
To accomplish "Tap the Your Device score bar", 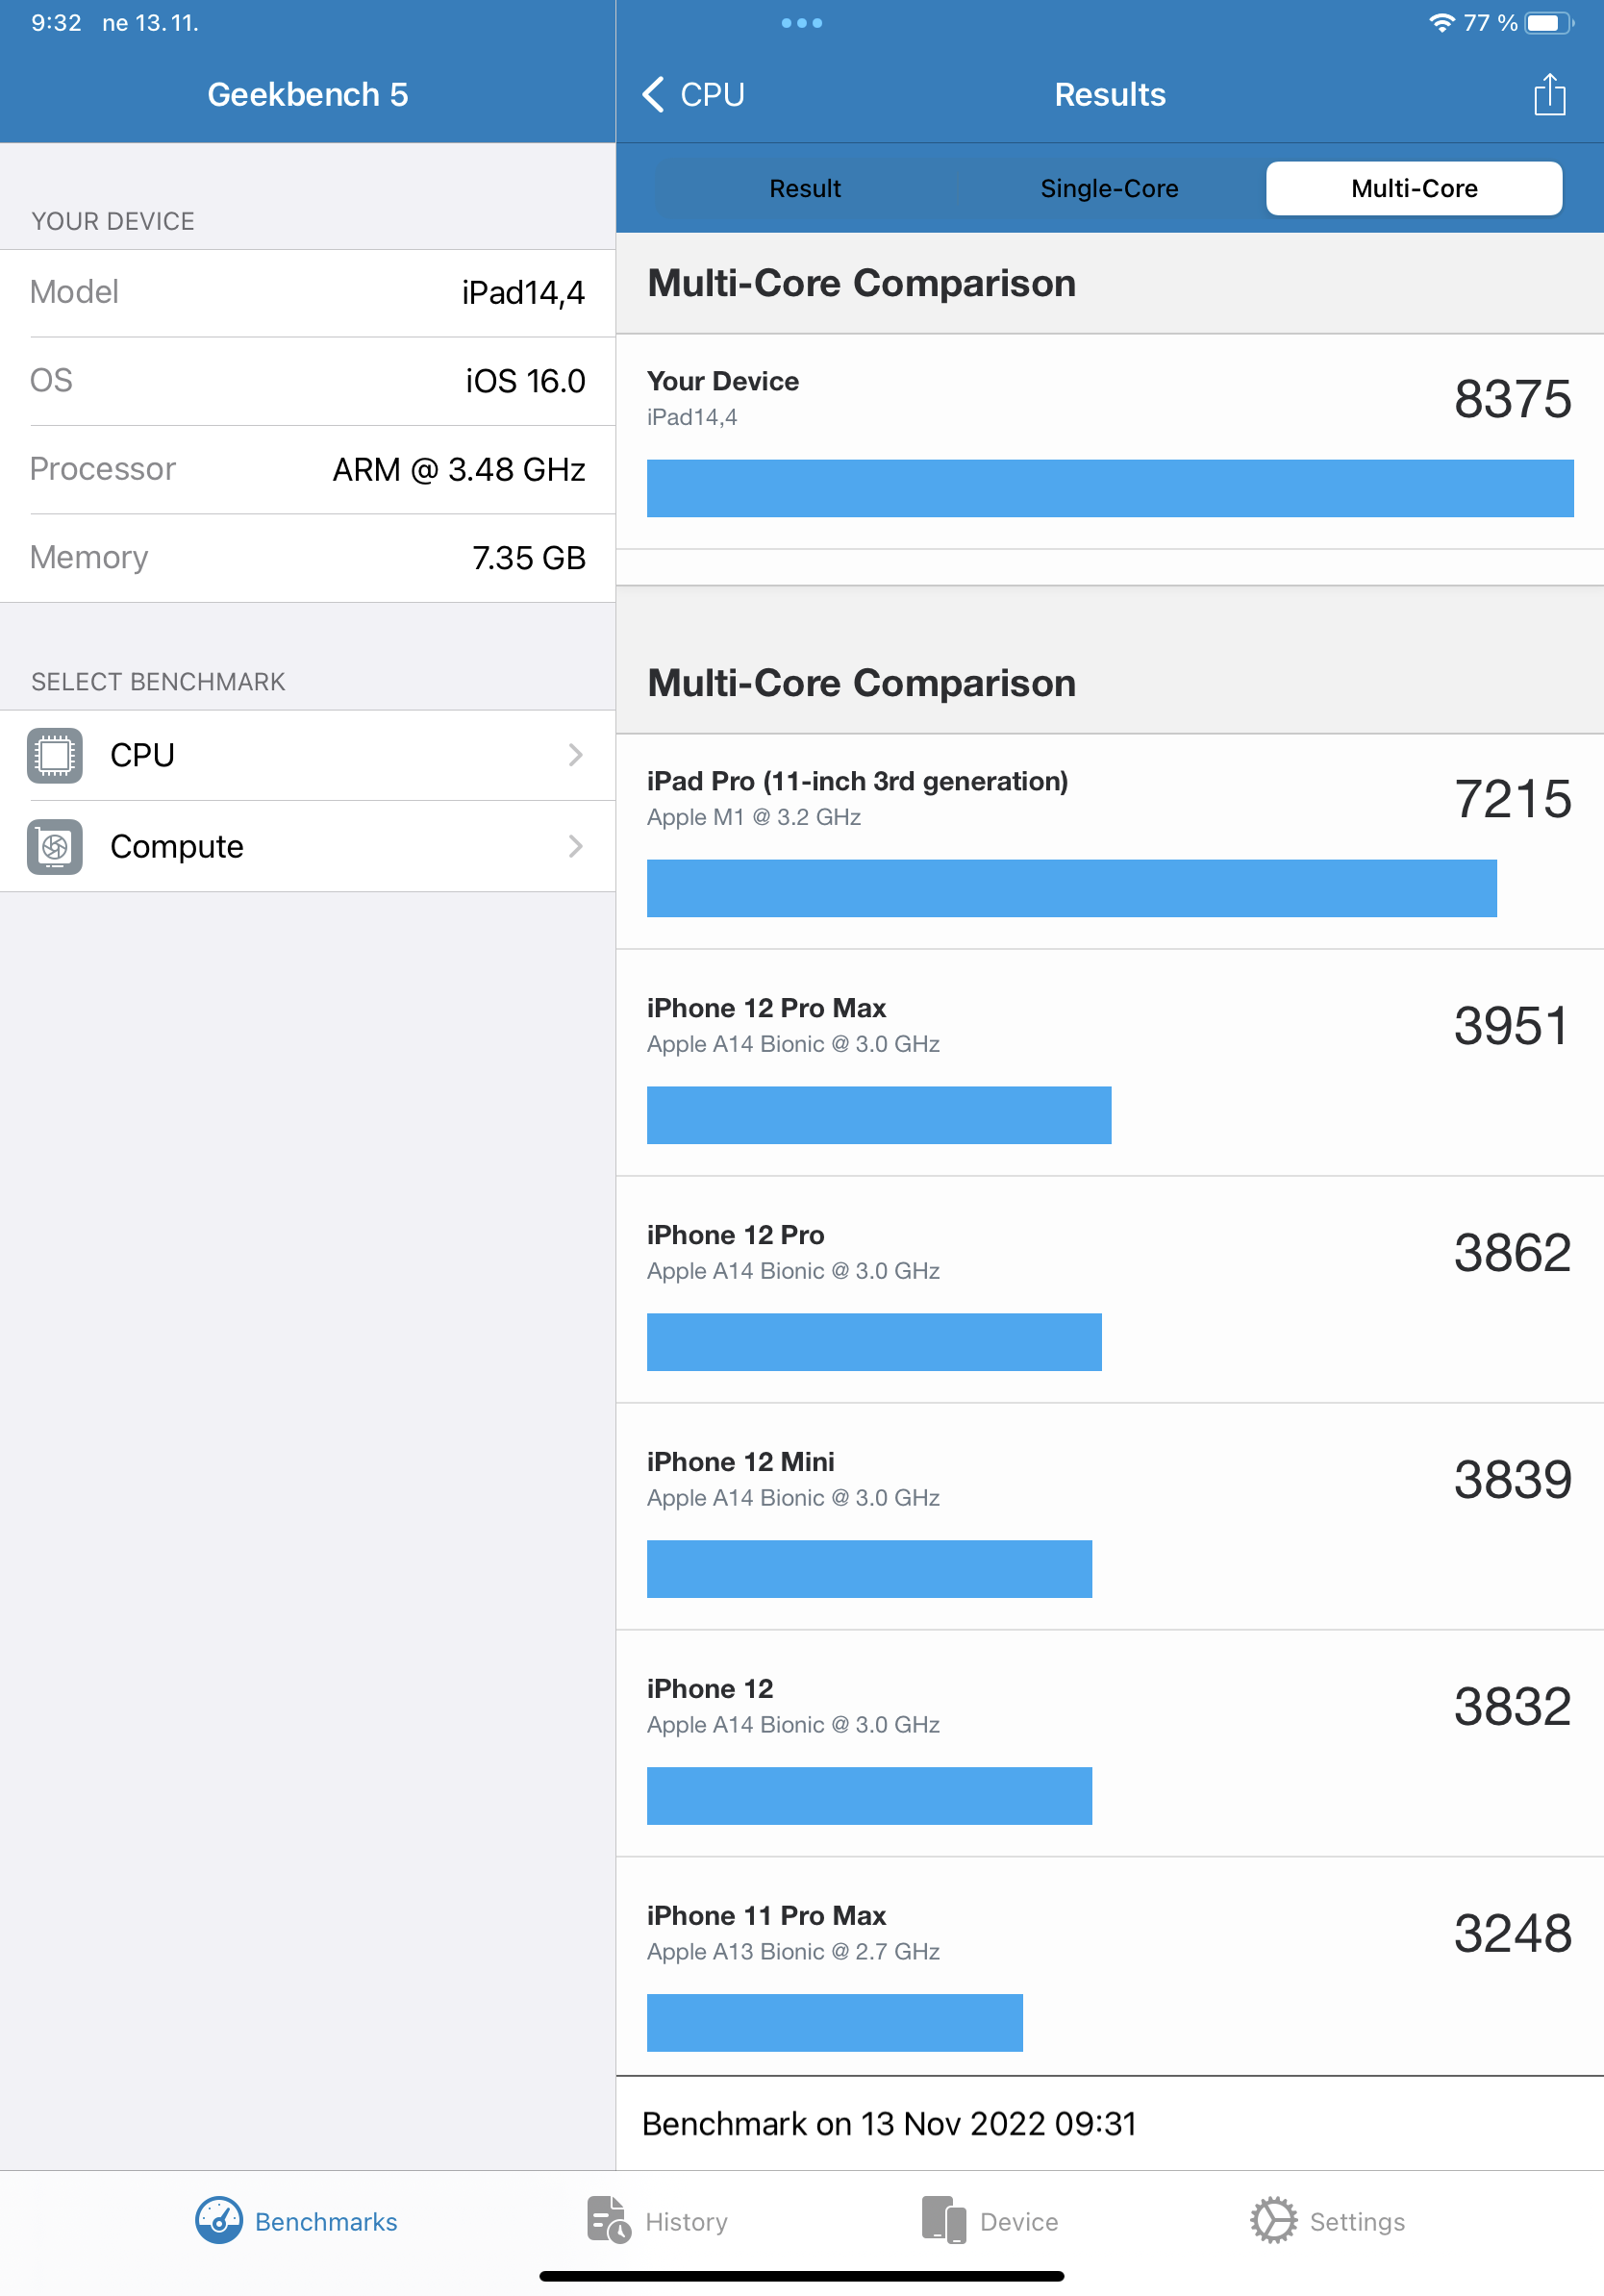I will coord(1110,488).
